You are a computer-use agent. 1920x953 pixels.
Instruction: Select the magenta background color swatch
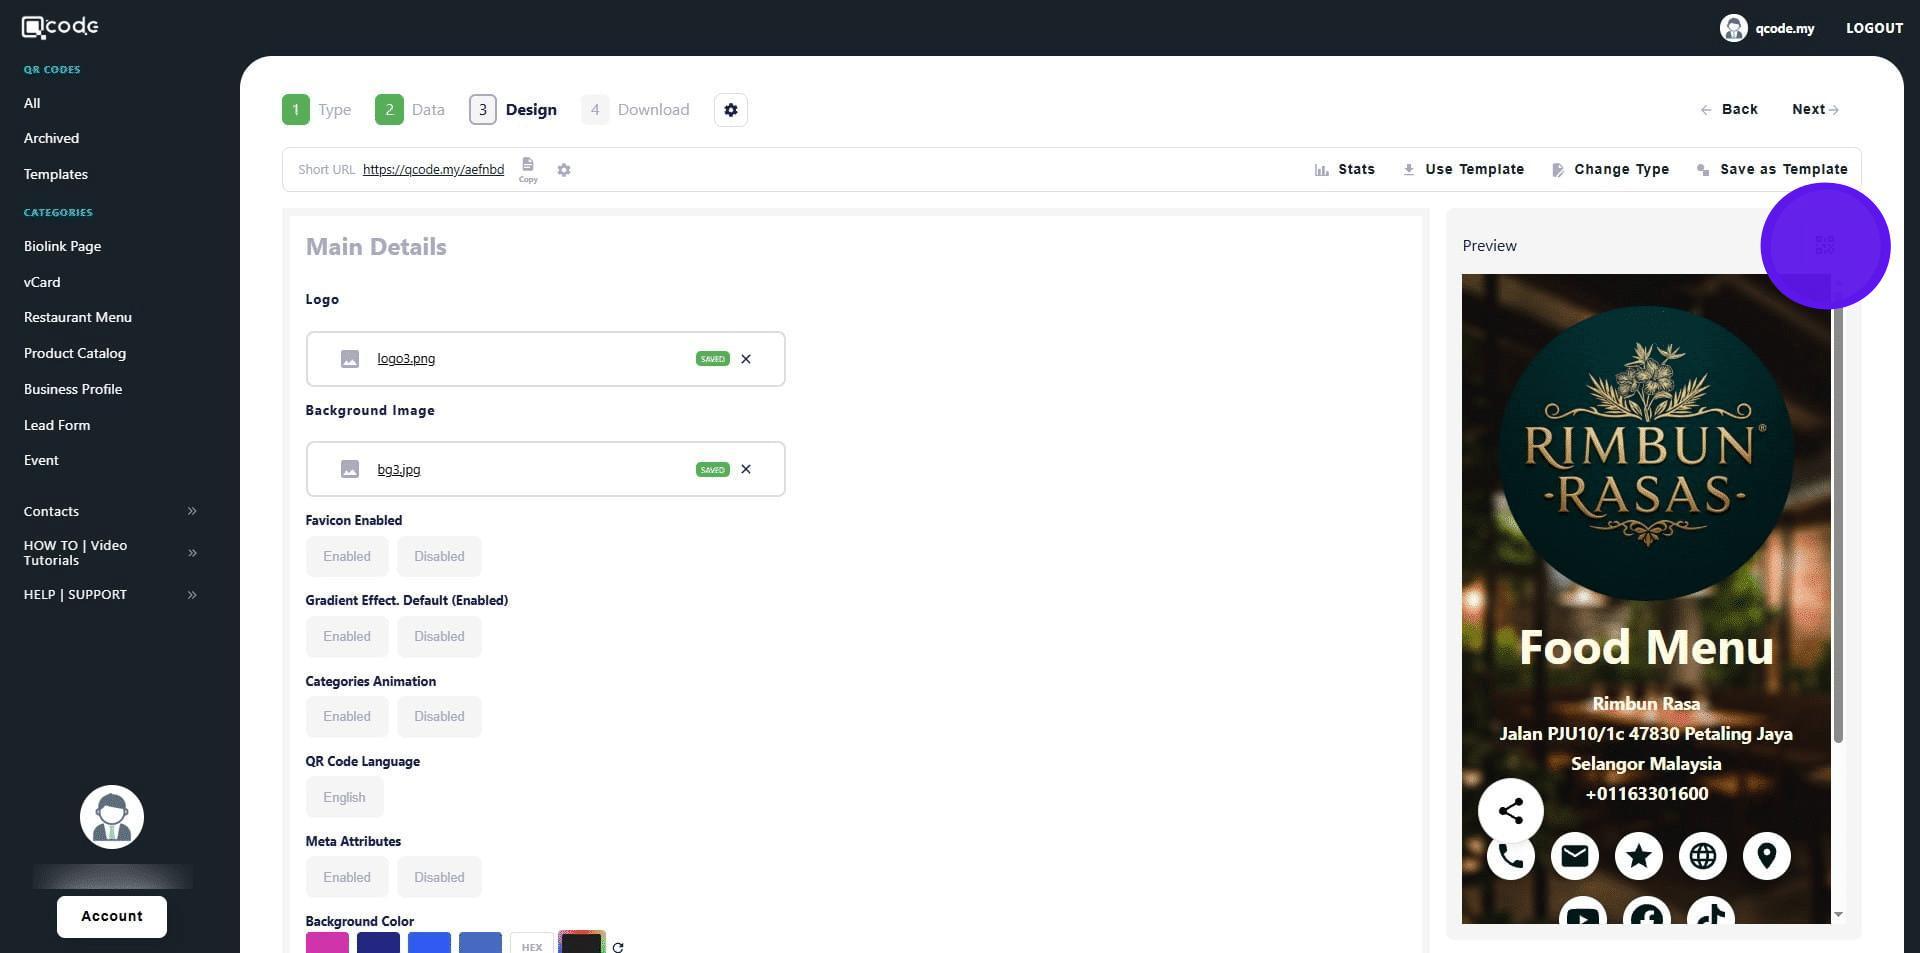327,943
